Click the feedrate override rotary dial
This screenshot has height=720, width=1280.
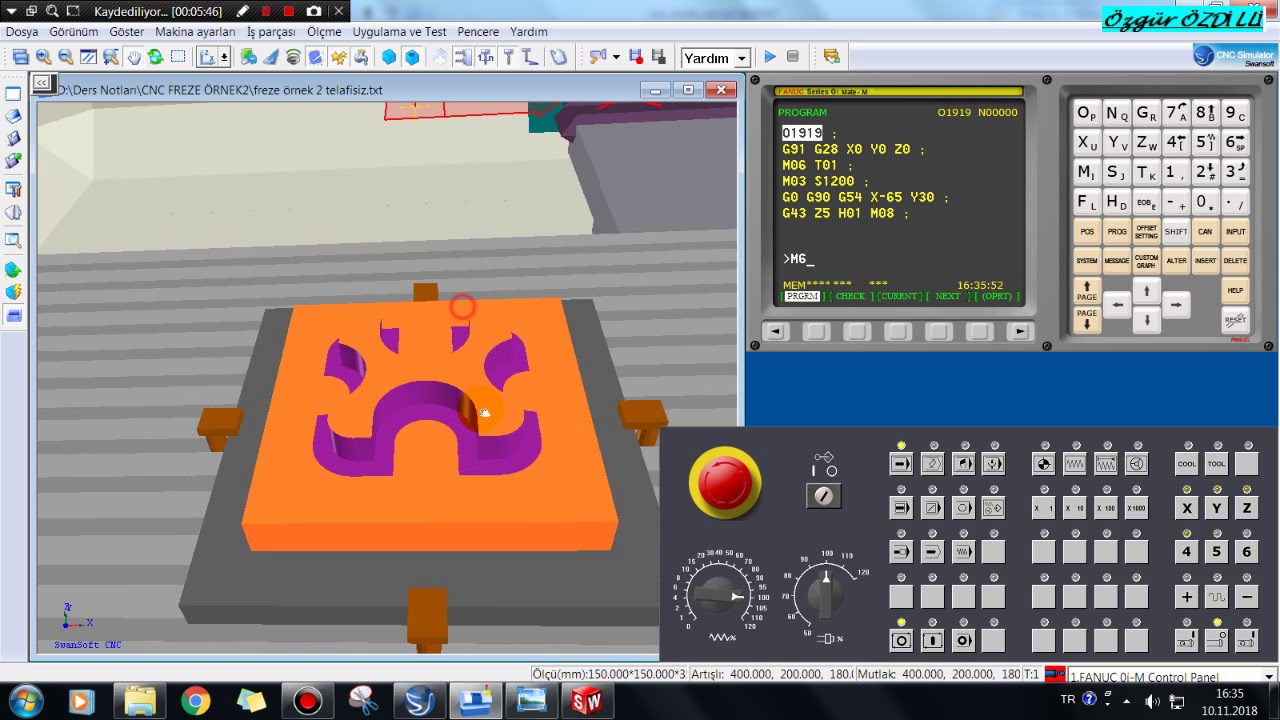[x=720, y=596]
